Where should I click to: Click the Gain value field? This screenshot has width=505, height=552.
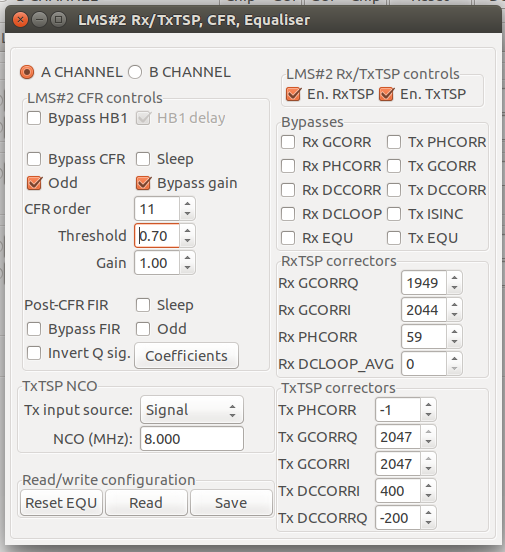tap(157, 263)
